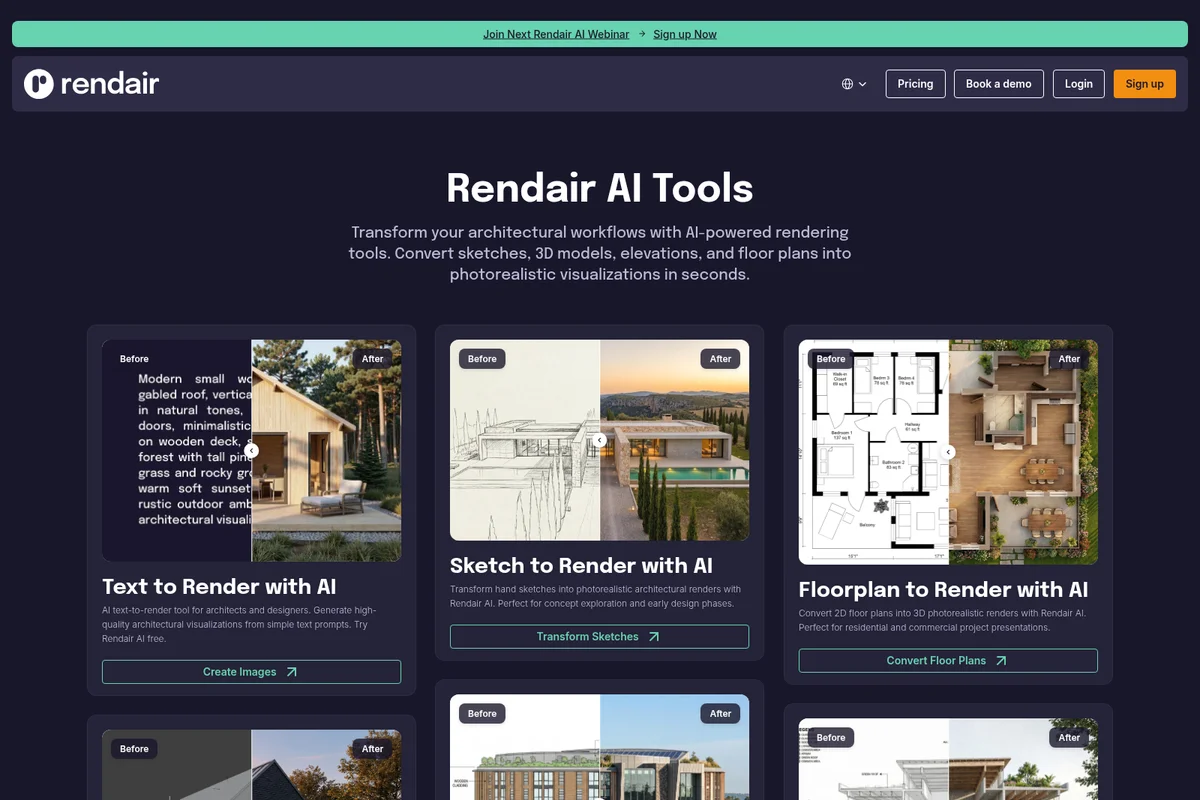Open the language globe icon selector

[x=848, y=84]
